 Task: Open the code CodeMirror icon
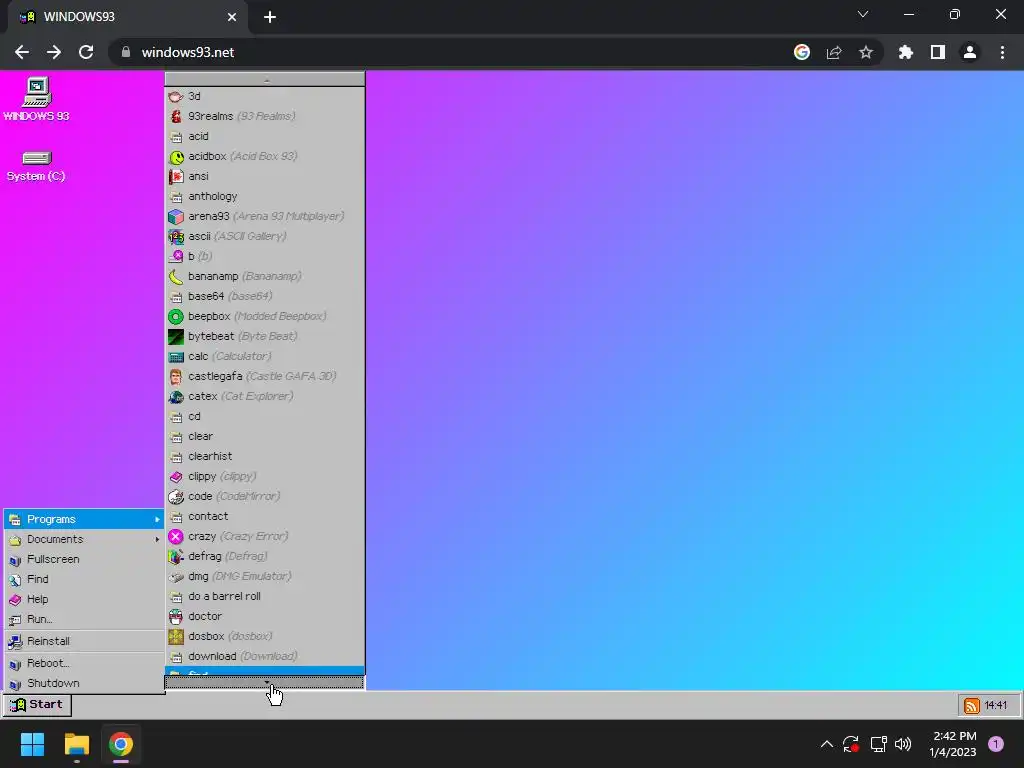point(176,496)
